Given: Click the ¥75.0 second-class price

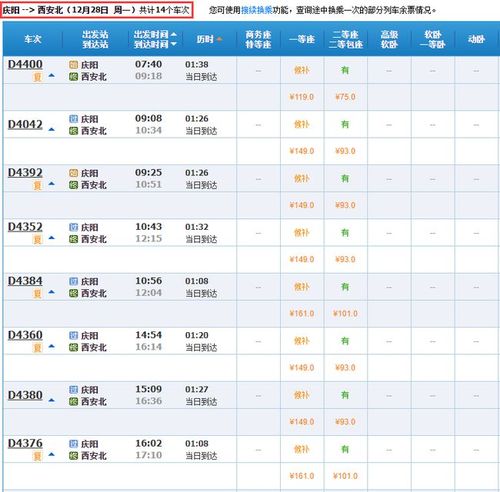Looking at the screenshot, I should (x=345, y=97).
